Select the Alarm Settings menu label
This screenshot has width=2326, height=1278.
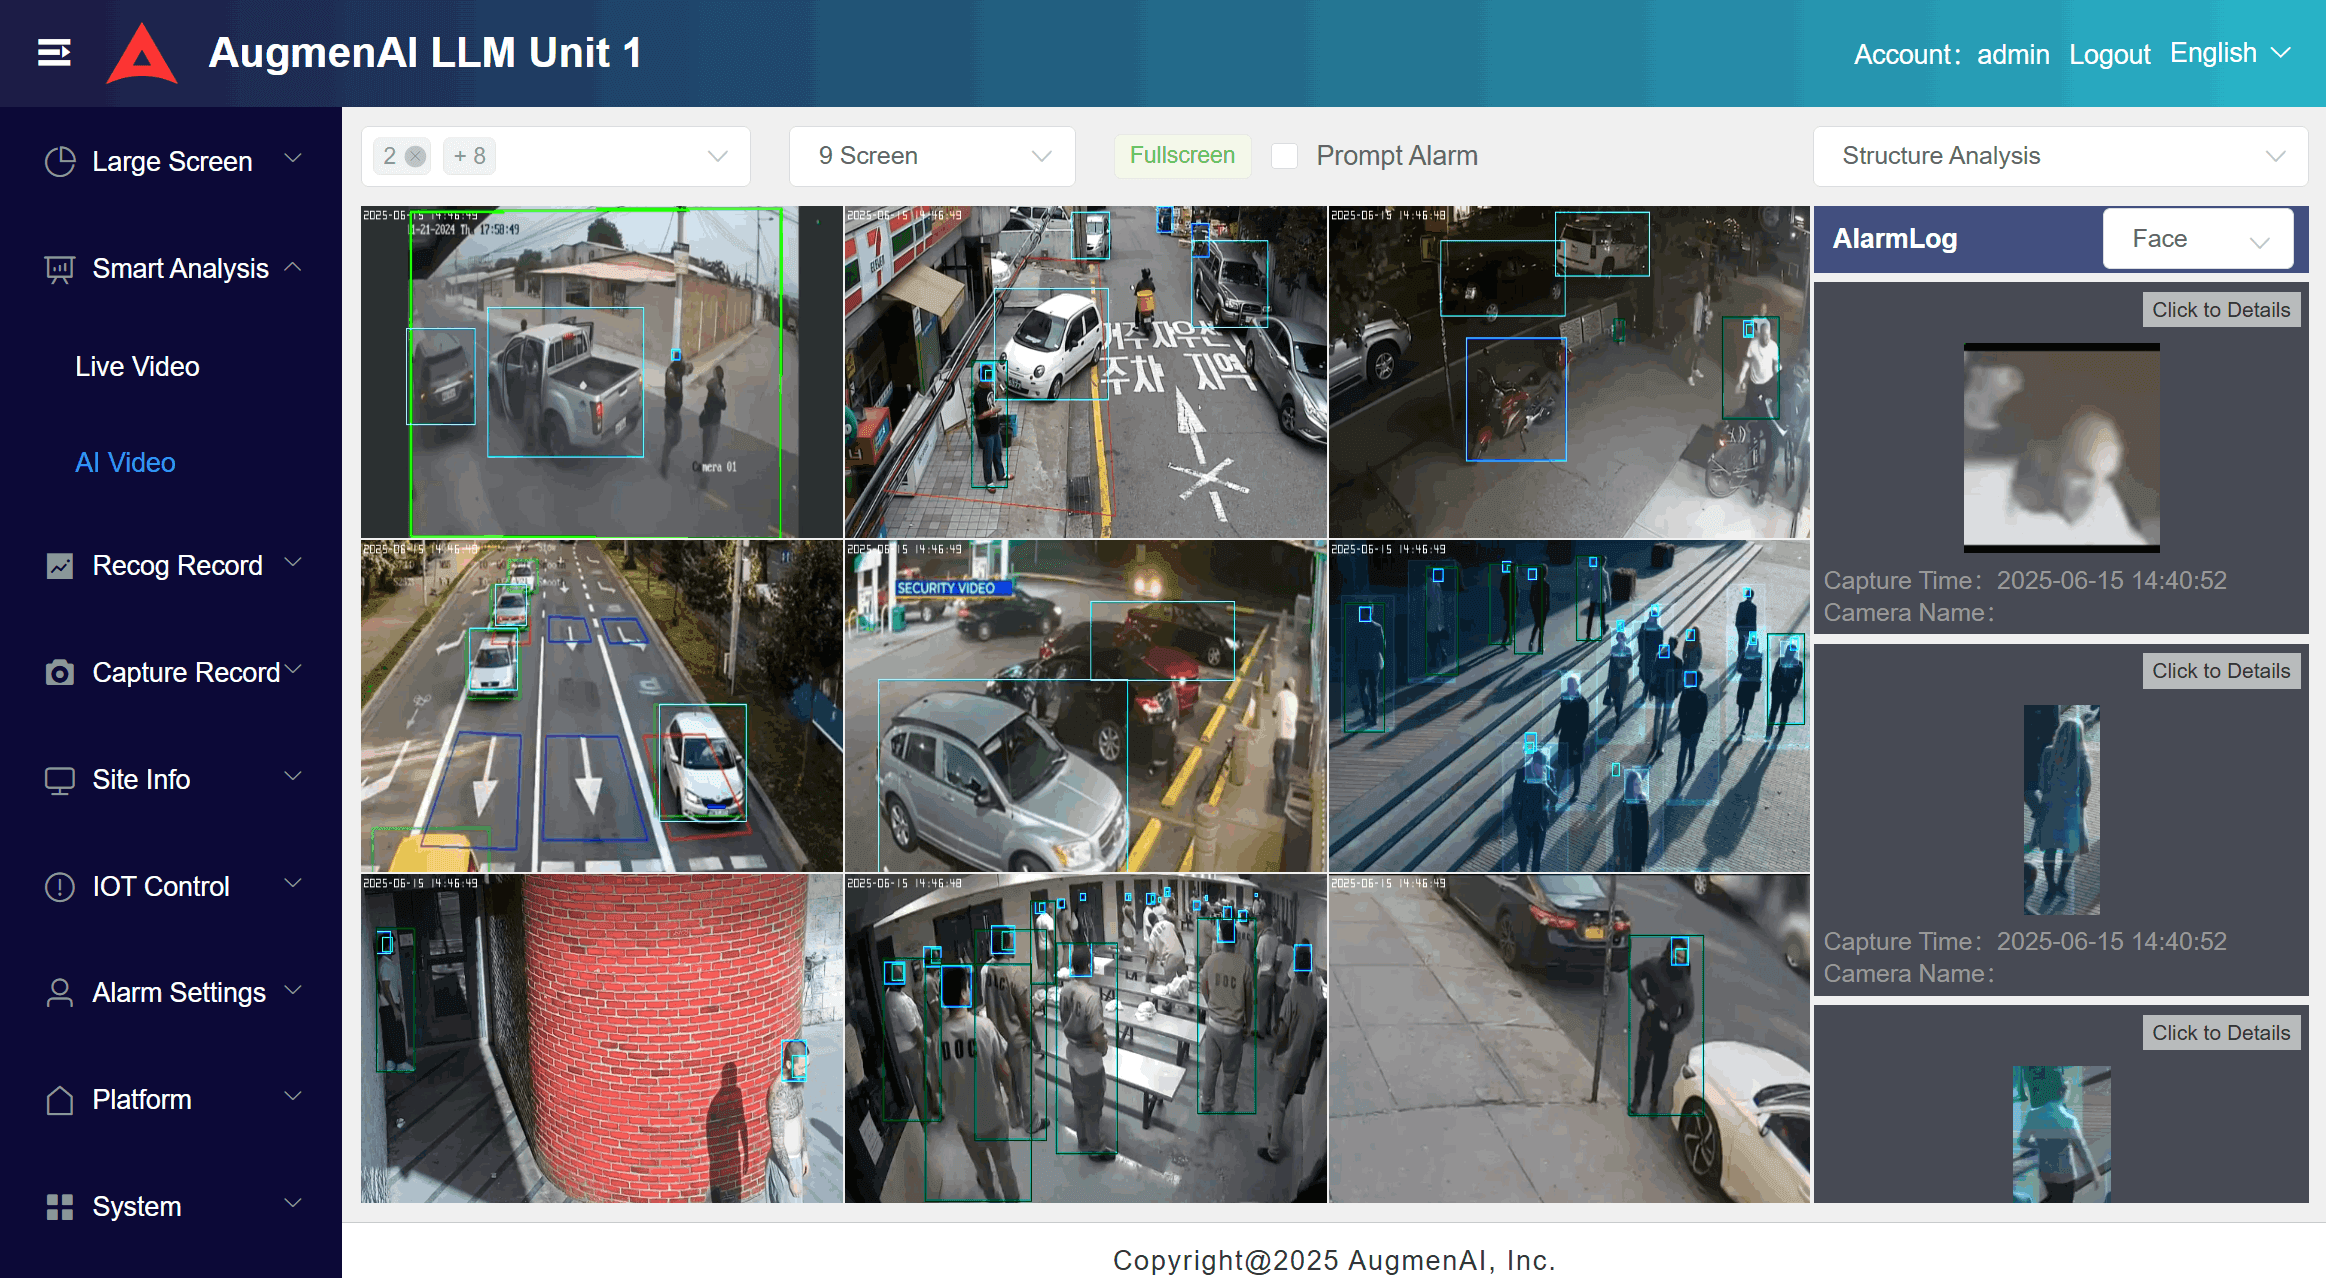tap(179, 993)
